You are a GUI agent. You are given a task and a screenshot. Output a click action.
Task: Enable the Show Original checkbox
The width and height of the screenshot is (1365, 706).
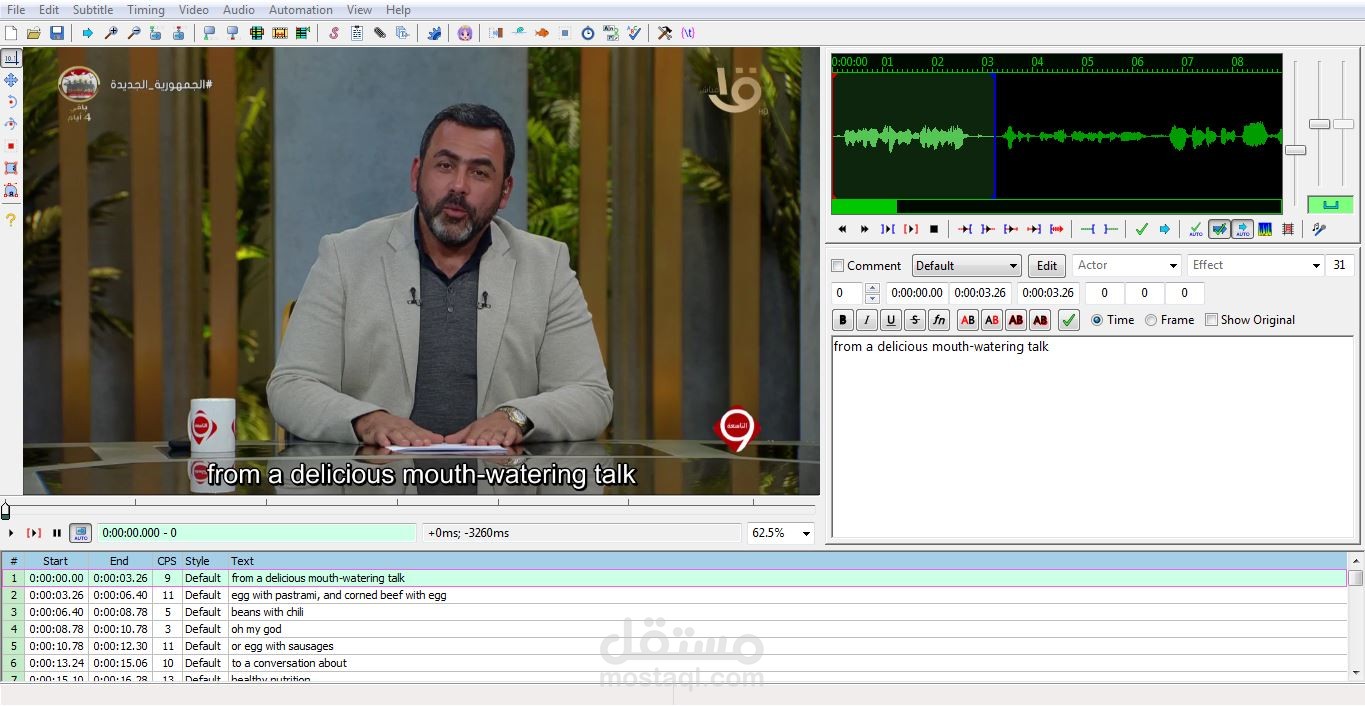click(1211, 320)
